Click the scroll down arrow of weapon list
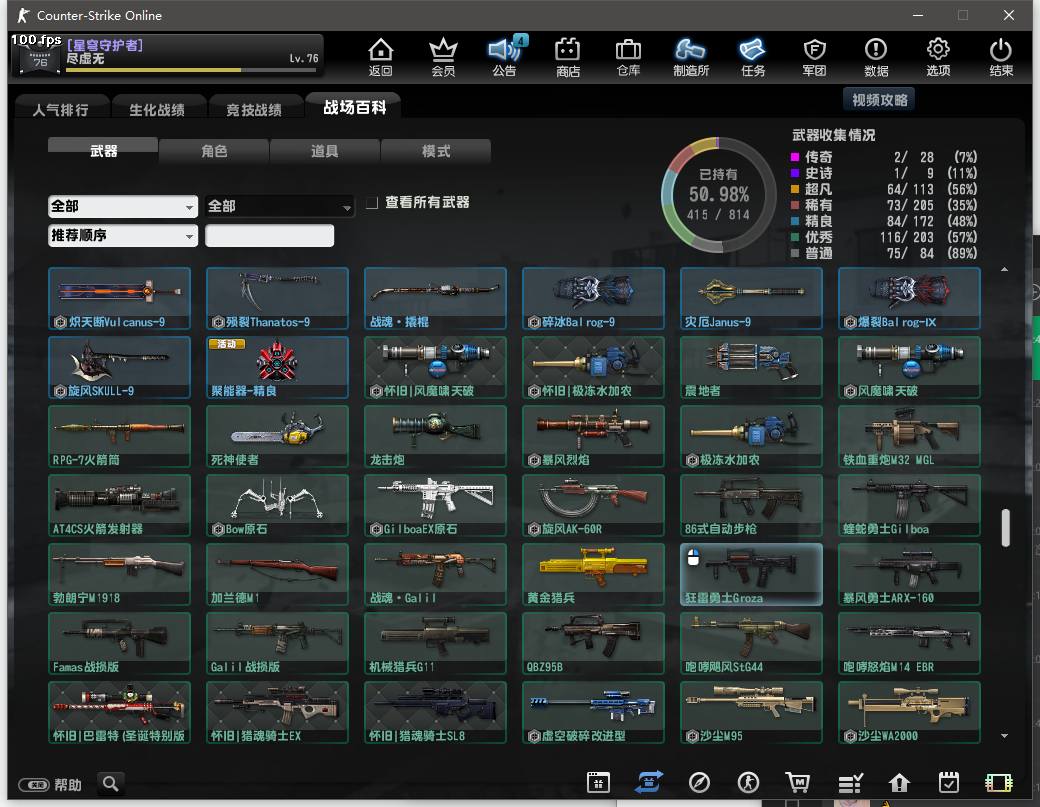This screenshot has width=1040, height=807. (1005, 735)
